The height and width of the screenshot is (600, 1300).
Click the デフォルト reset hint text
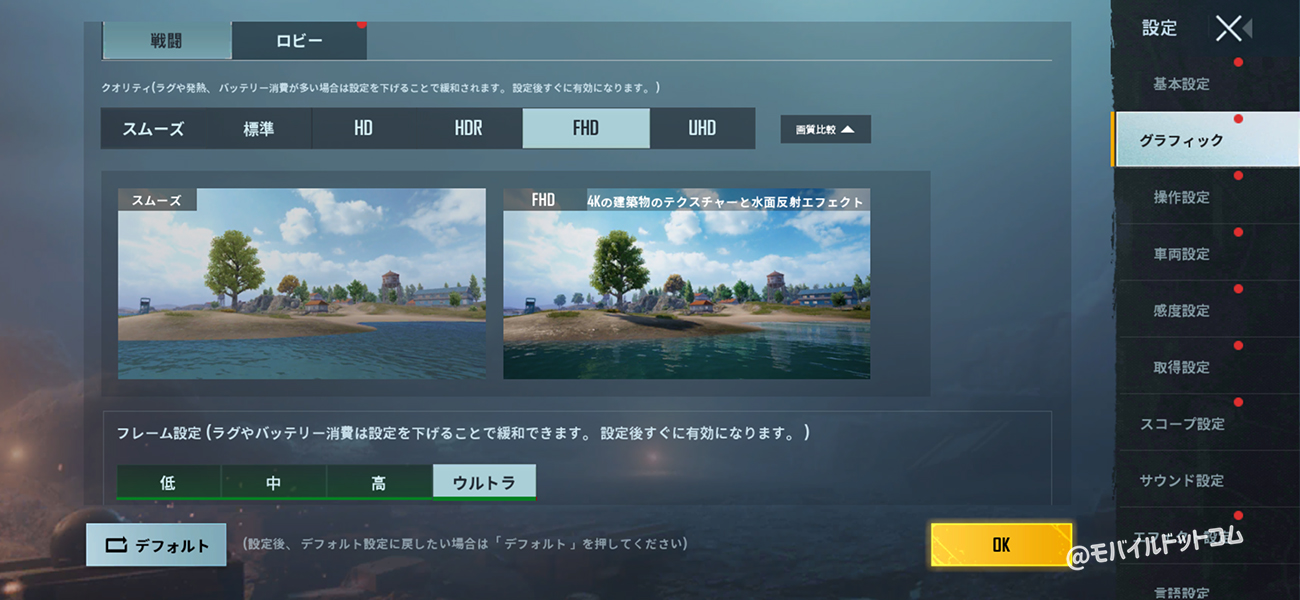point(465,544)
